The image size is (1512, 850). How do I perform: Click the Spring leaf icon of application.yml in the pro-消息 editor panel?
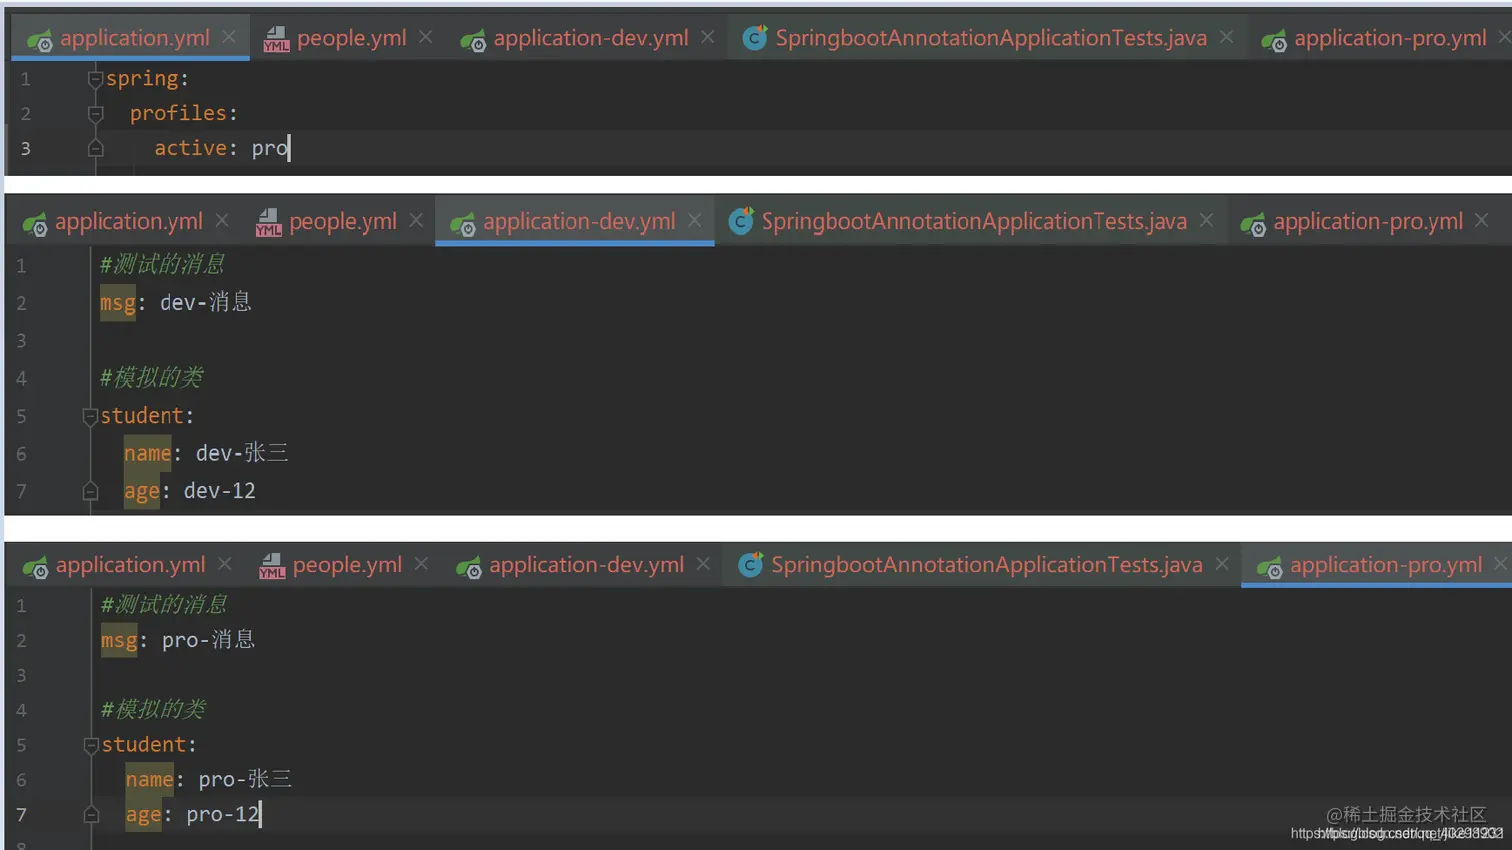[x=35, y=567]
